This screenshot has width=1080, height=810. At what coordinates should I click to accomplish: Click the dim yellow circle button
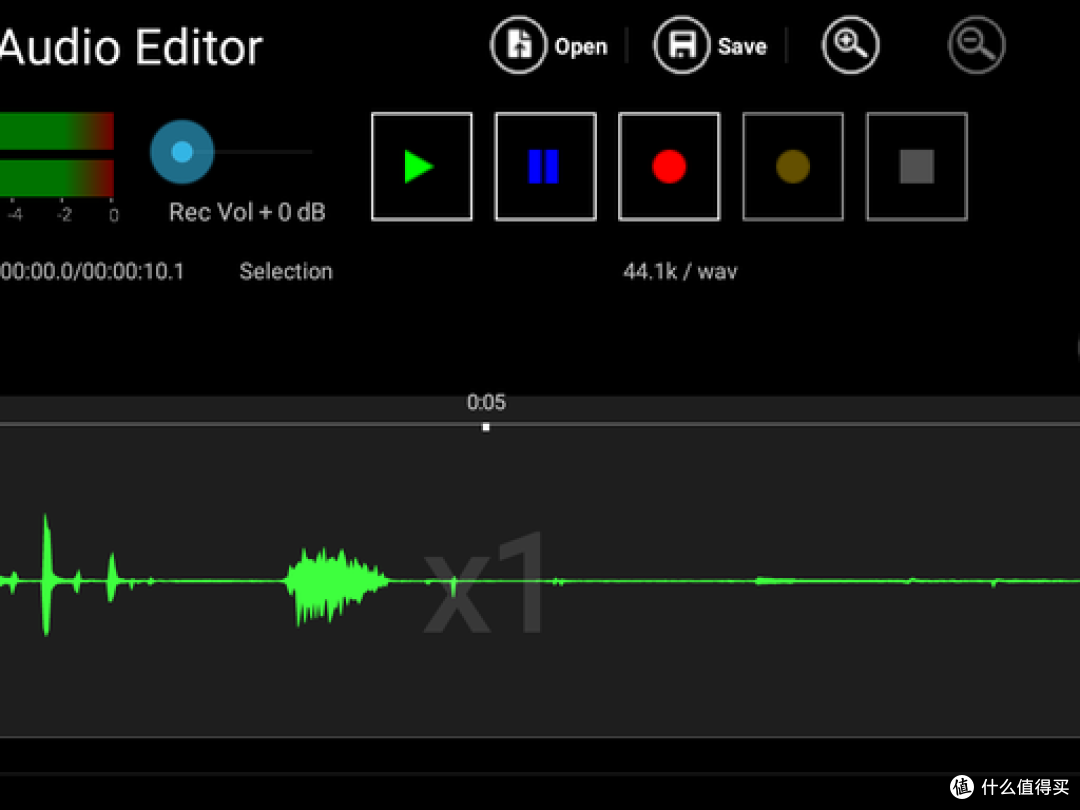coord(793,167)
